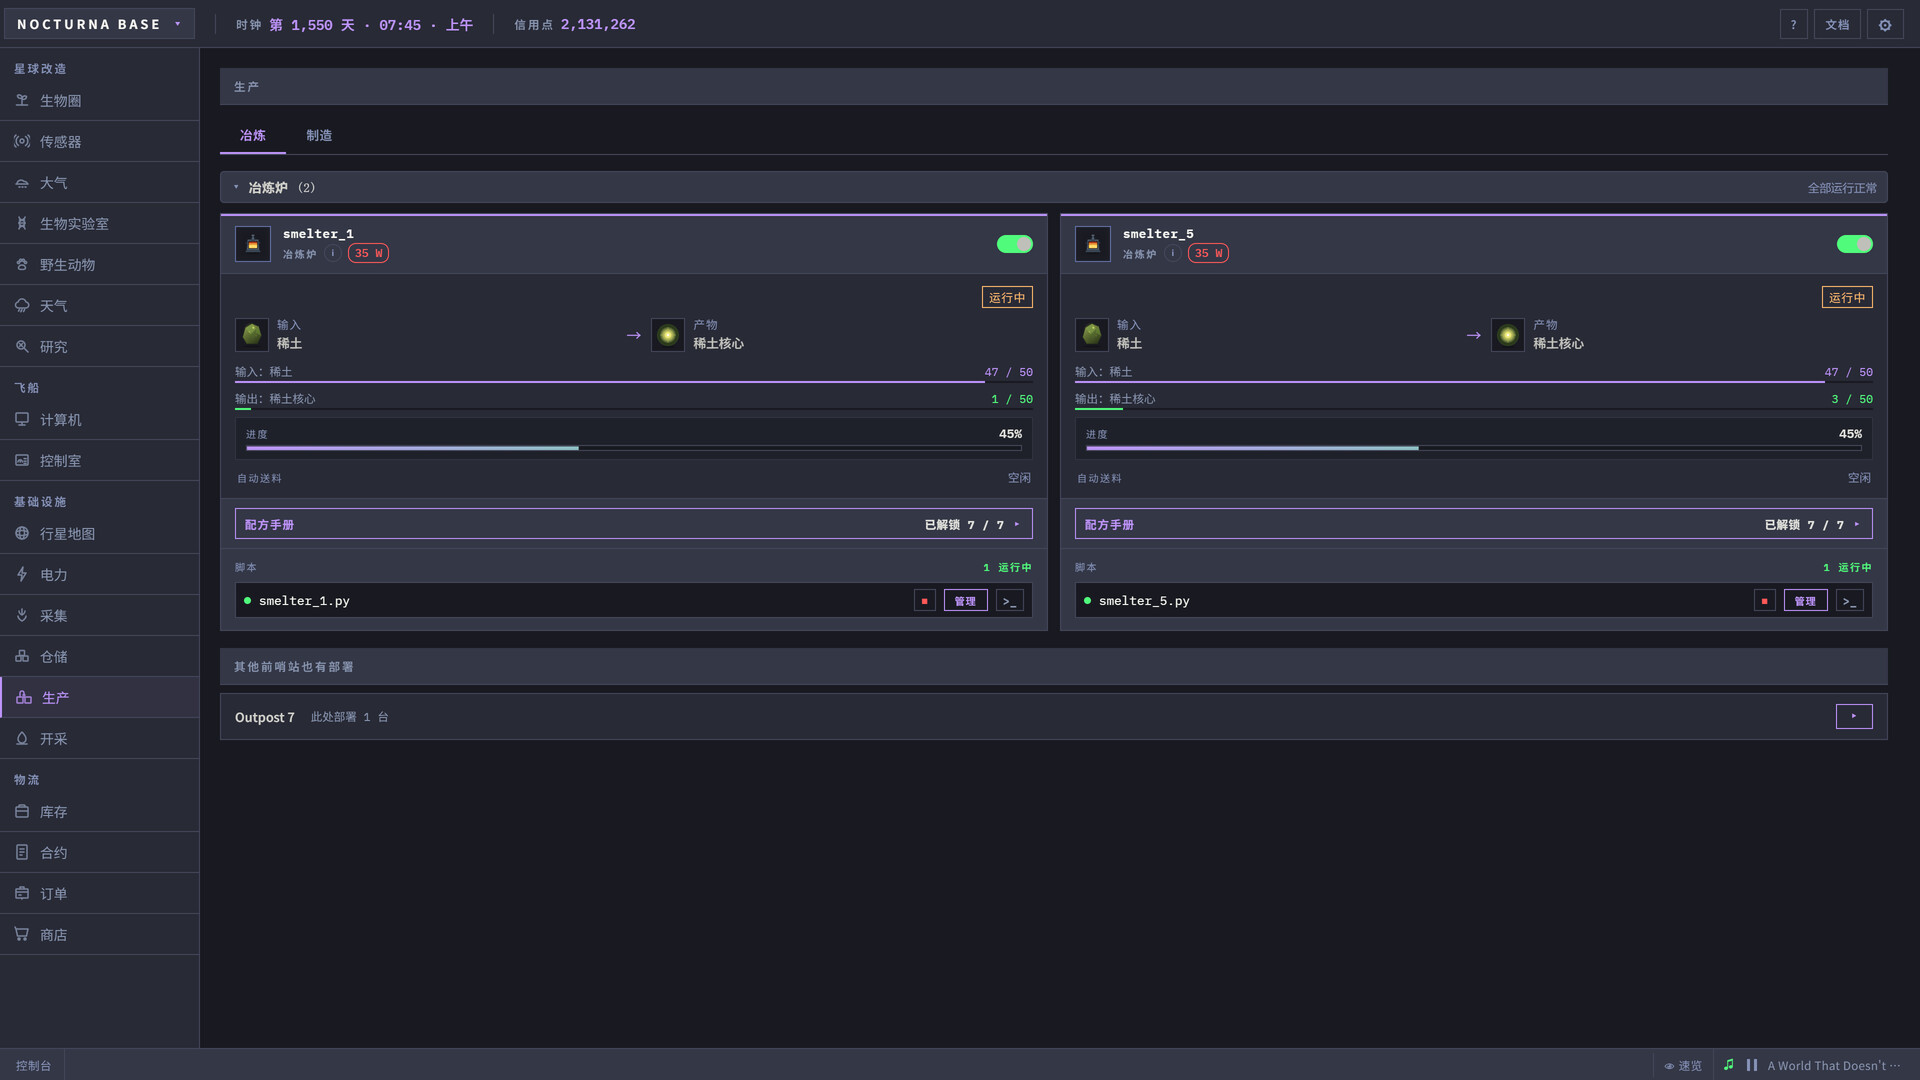Screen dimensions: 1920x1080
Task: Open the 商店 shop page
Action: [x=99, y=935]
